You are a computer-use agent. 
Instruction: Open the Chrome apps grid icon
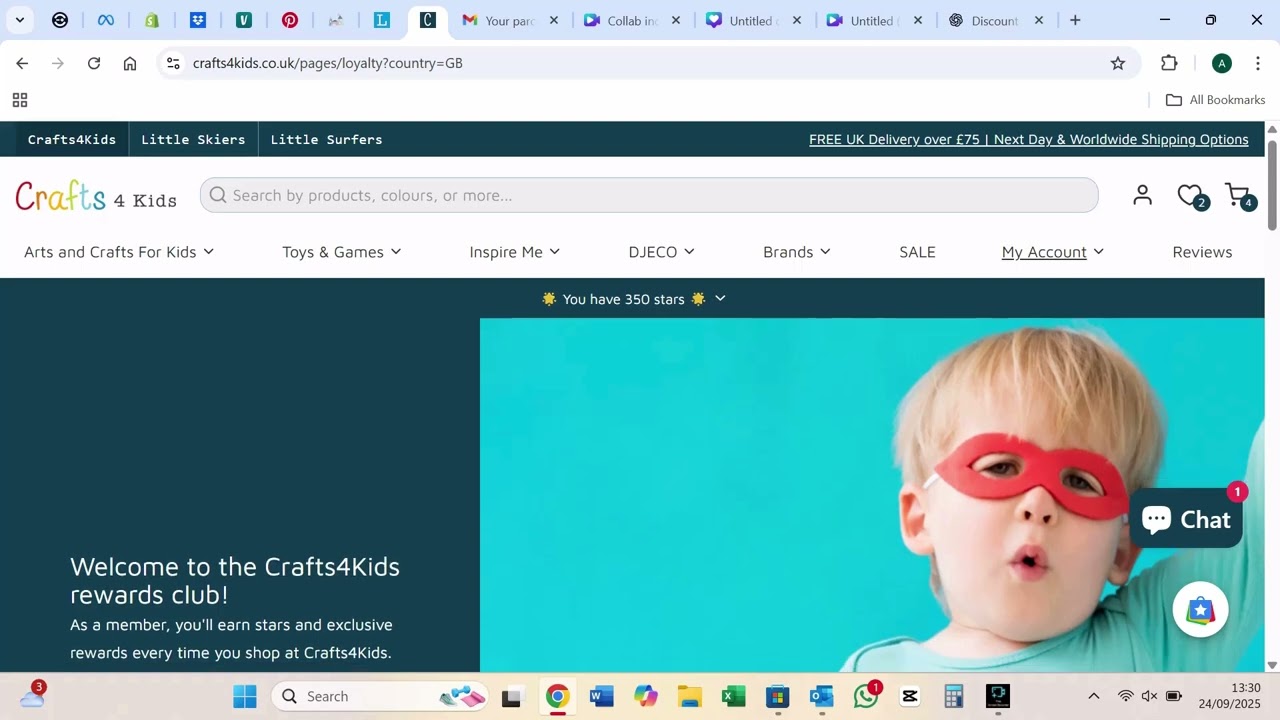(x=20, y=100)
